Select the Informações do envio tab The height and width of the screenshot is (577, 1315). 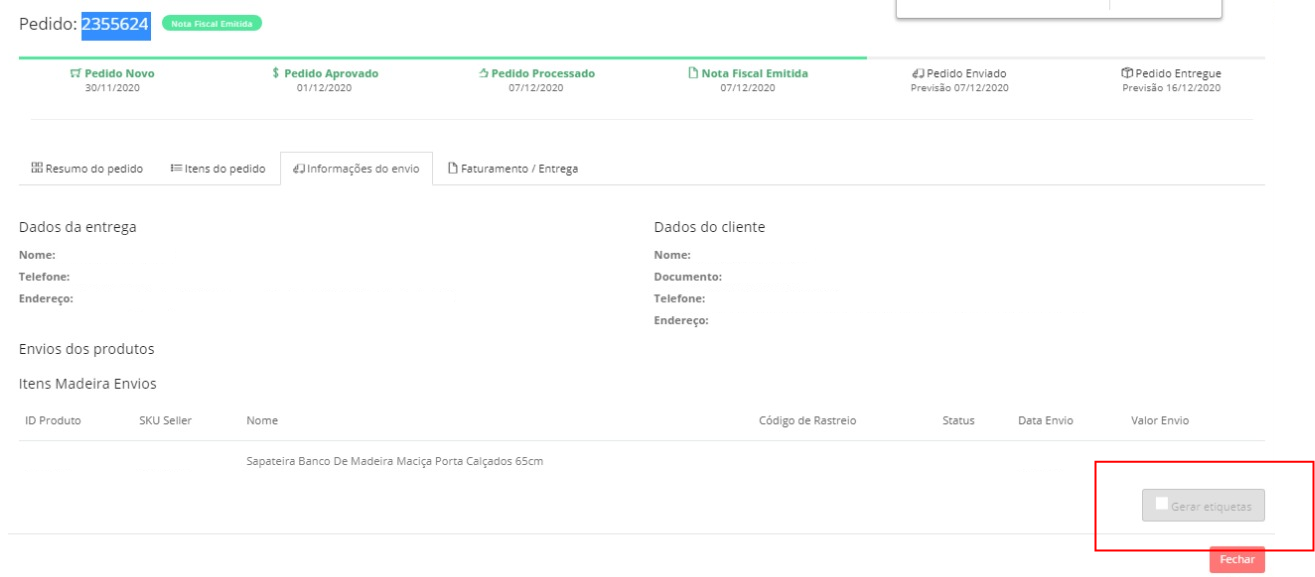tap(356, 168)
